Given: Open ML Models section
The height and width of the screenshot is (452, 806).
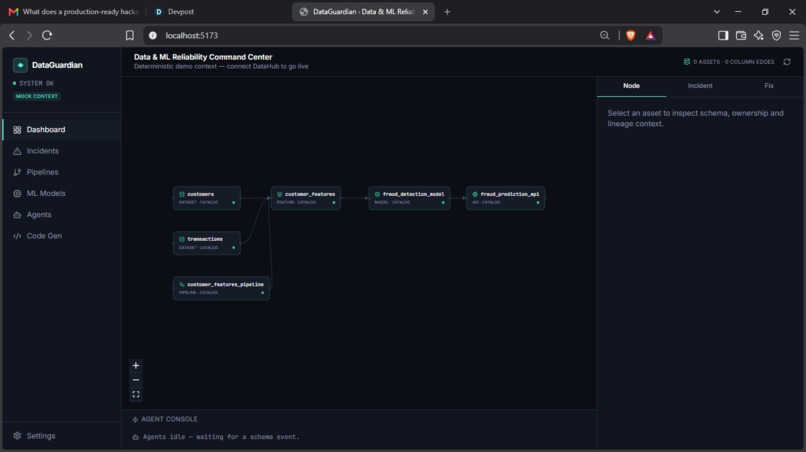Looking at the screenshot, I should pyautogui.click(x=62, y=193).
